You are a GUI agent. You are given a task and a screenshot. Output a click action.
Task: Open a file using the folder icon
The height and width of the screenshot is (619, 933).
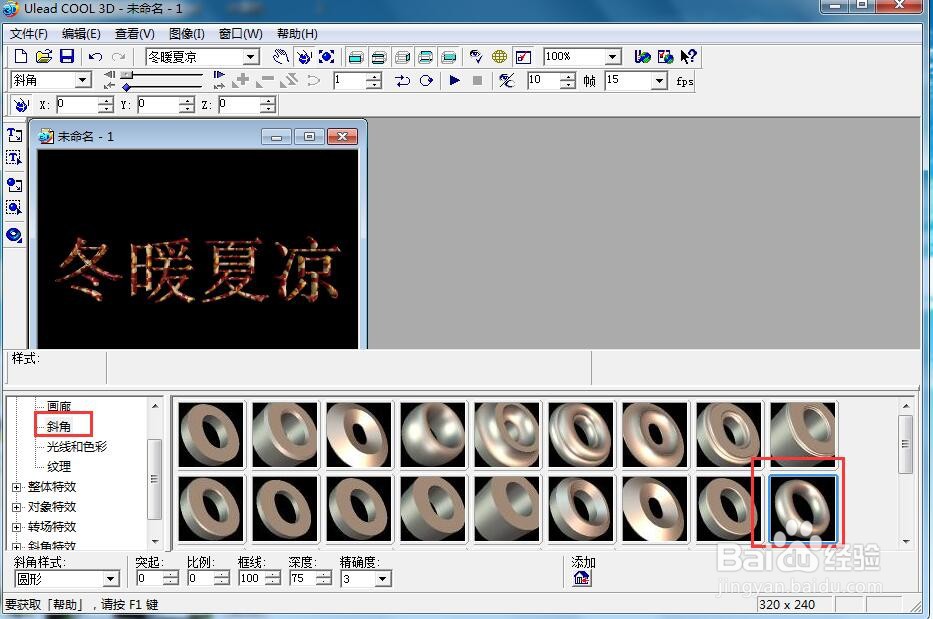43,57
